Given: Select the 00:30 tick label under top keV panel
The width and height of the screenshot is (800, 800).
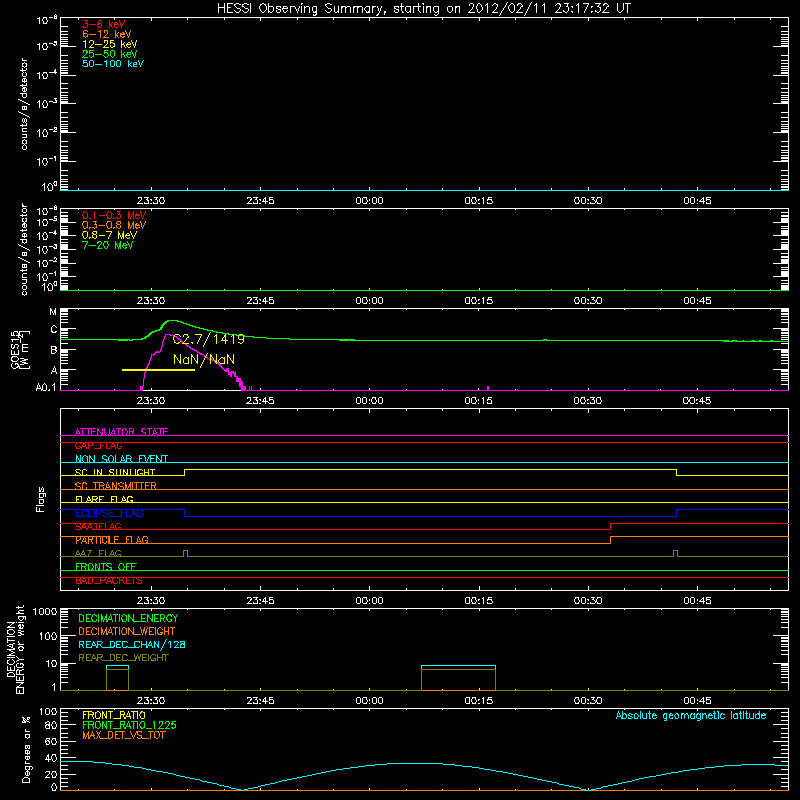Looking at the screenshot, I should 588,201.
